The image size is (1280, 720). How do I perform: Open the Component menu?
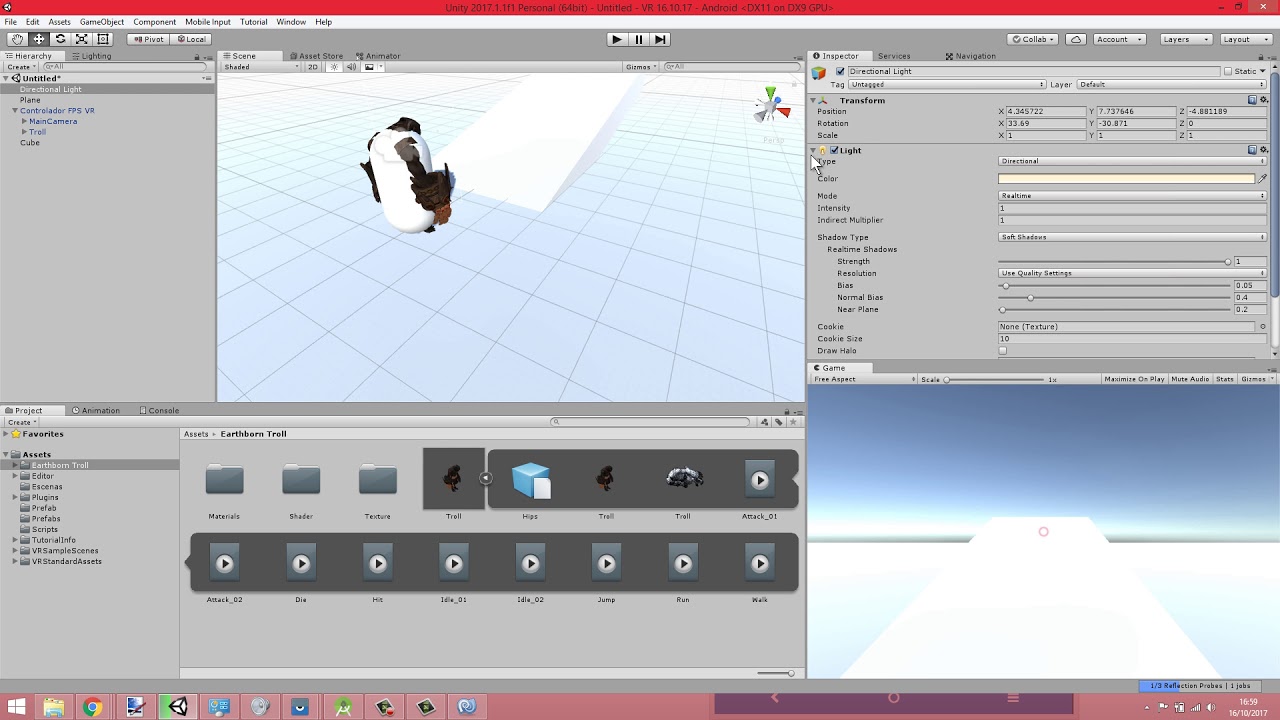[x=154, y=21]
